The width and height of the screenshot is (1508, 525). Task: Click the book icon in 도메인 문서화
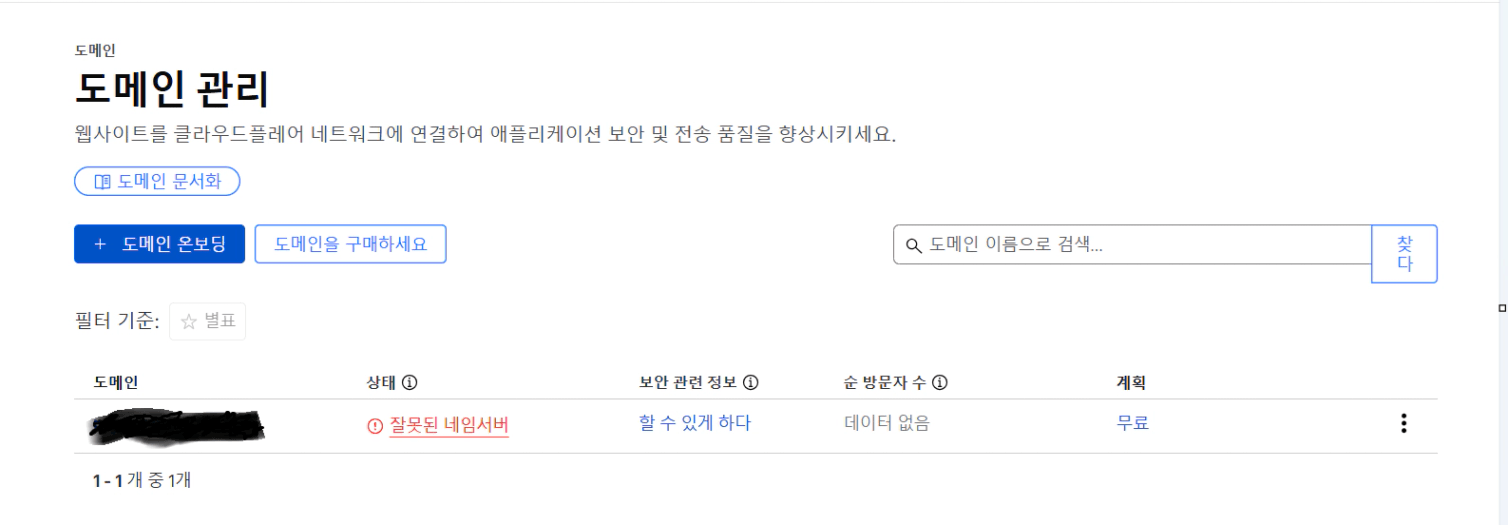pyautogui.click(x=102, y=182)
